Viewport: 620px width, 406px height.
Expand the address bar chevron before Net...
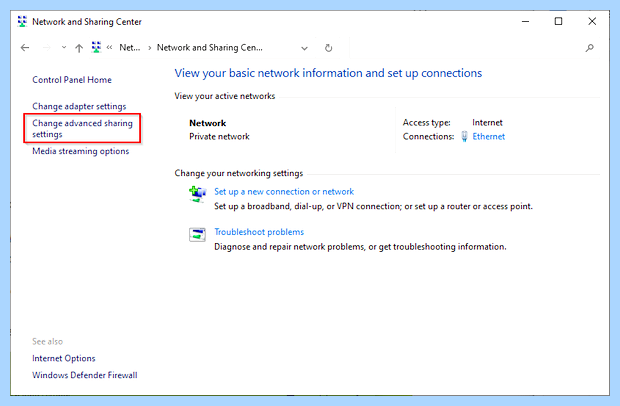(x=110, y=47)
